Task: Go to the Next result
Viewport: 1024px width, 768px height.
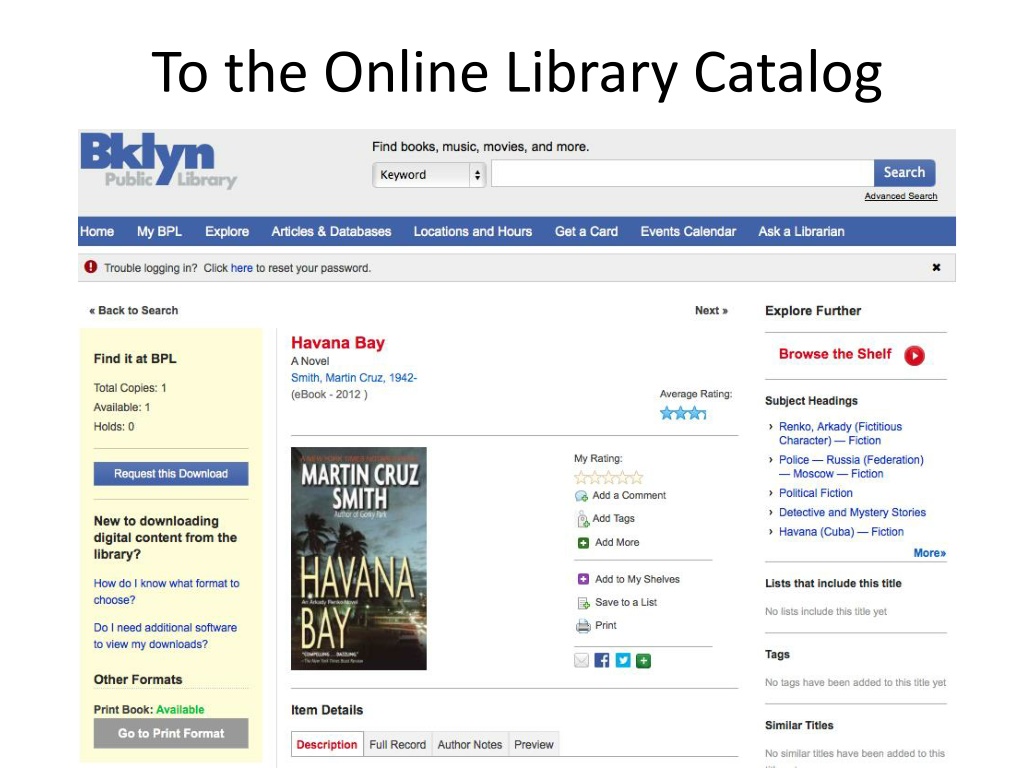Action: click(x=711, y=310)
